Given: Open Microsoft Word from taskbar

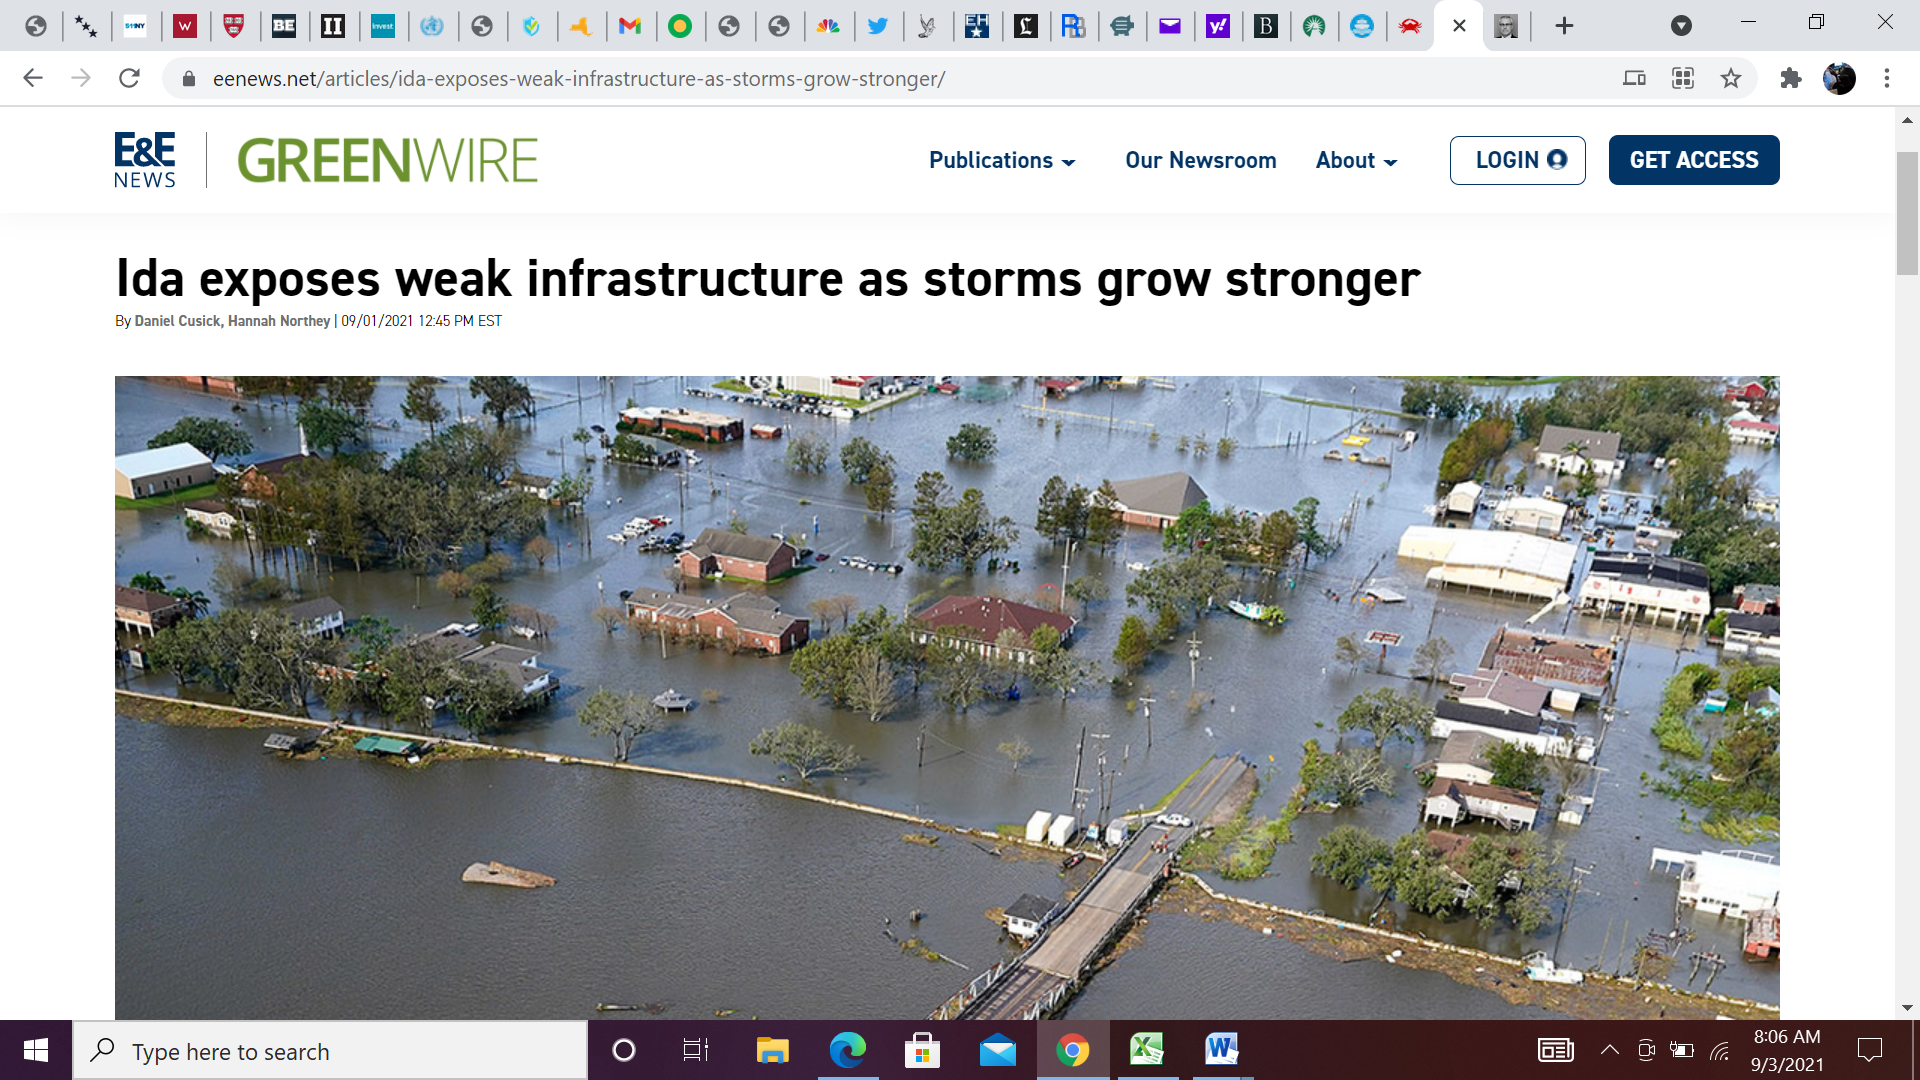Looking at the screenshot, I should click(x=1221, y=1050).
